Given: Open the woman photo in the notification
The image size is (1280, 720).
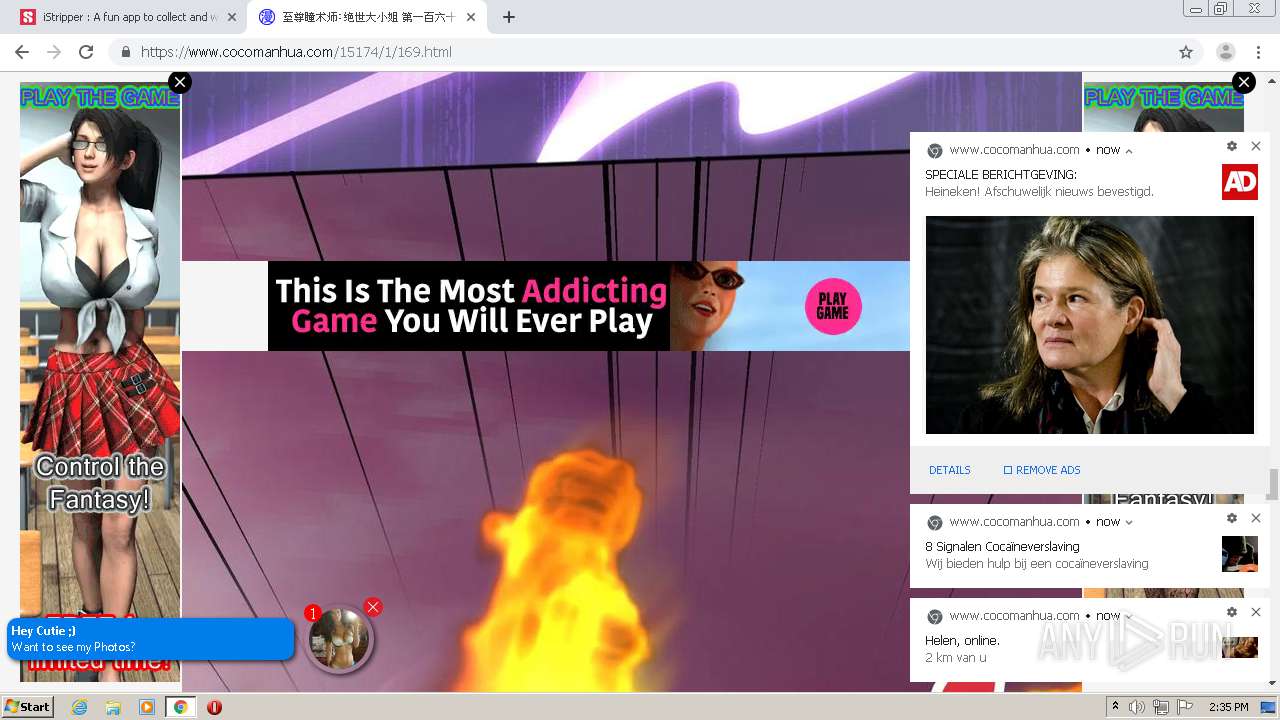Looking at the screenshot, I should tap(1089, 325).
